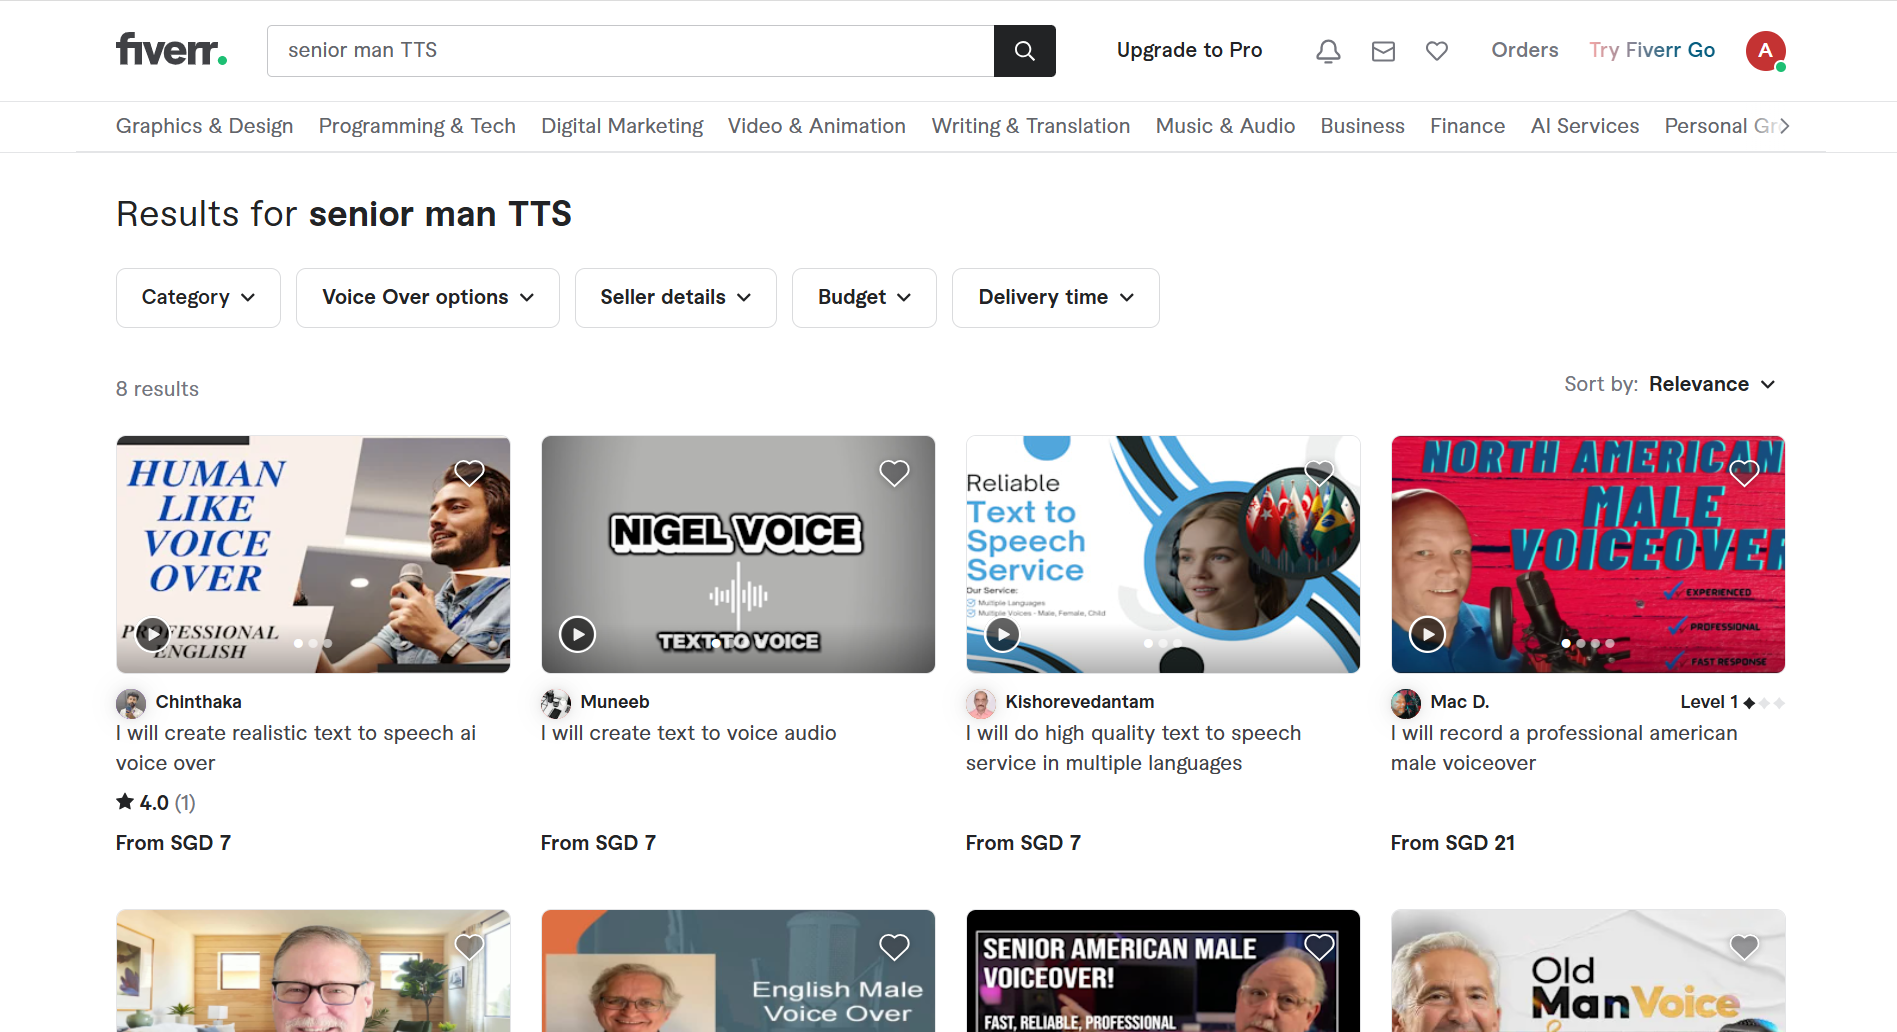Click the 4.0 star rating on Chinthaka's gig
Viewport: 1897px width, 1032px height.
coord(156,802)
